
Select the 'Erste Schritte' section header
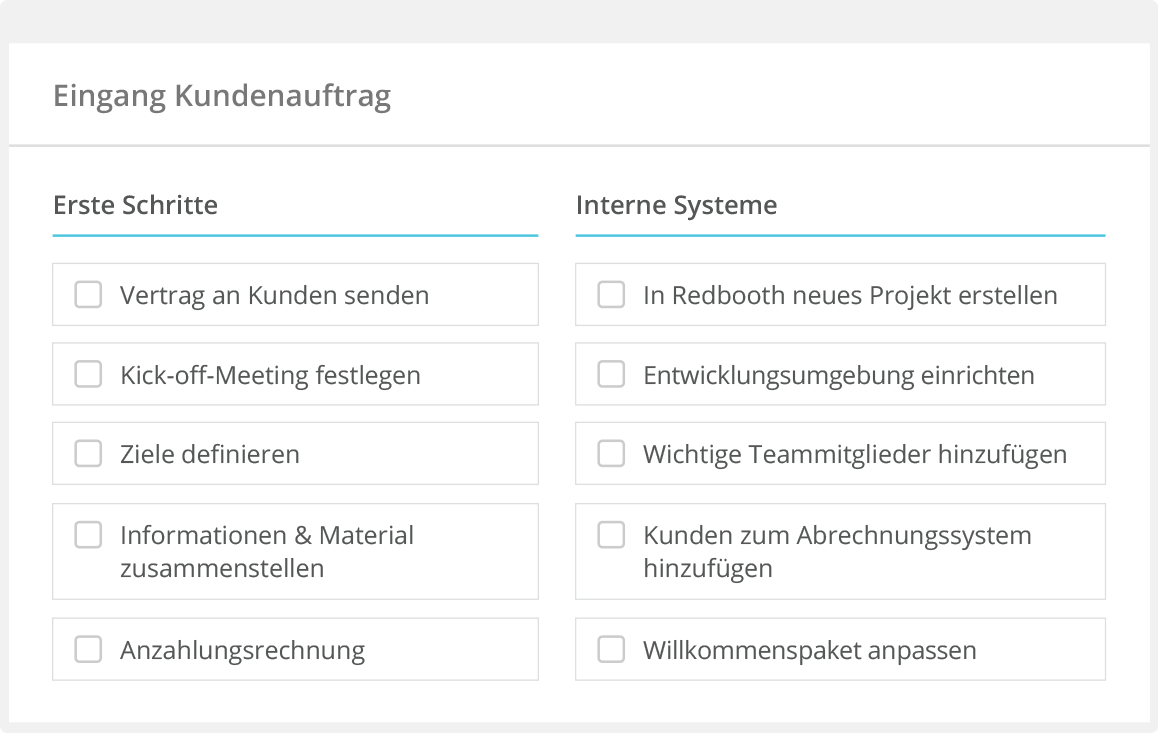[x=135, y=205]
